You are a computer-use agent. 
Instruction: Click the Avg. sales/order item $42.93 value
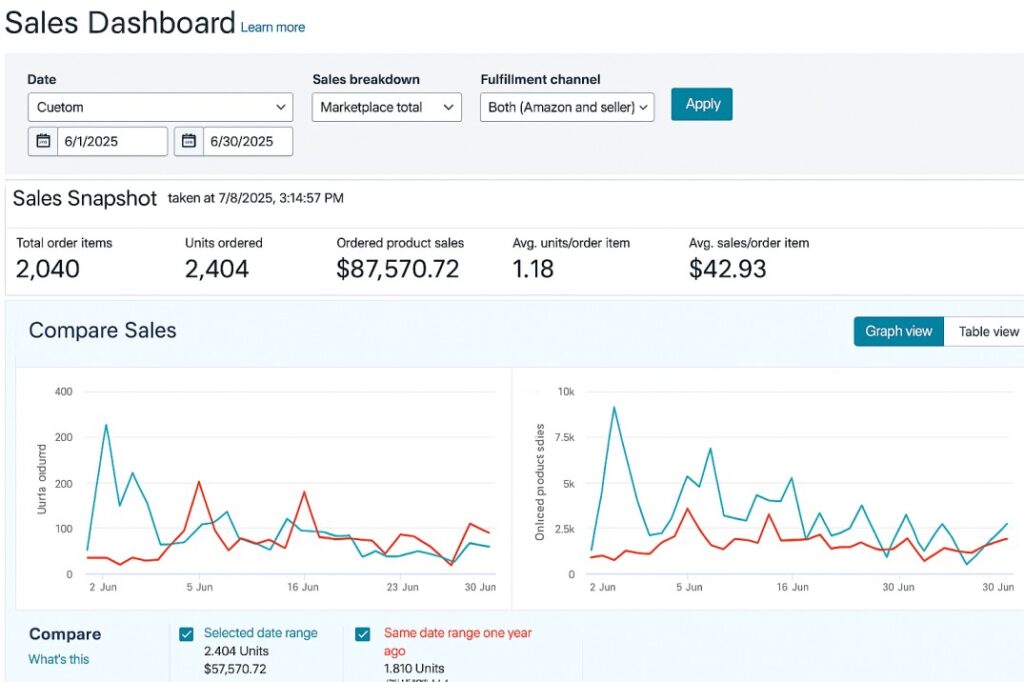click(x=728, y=268)
